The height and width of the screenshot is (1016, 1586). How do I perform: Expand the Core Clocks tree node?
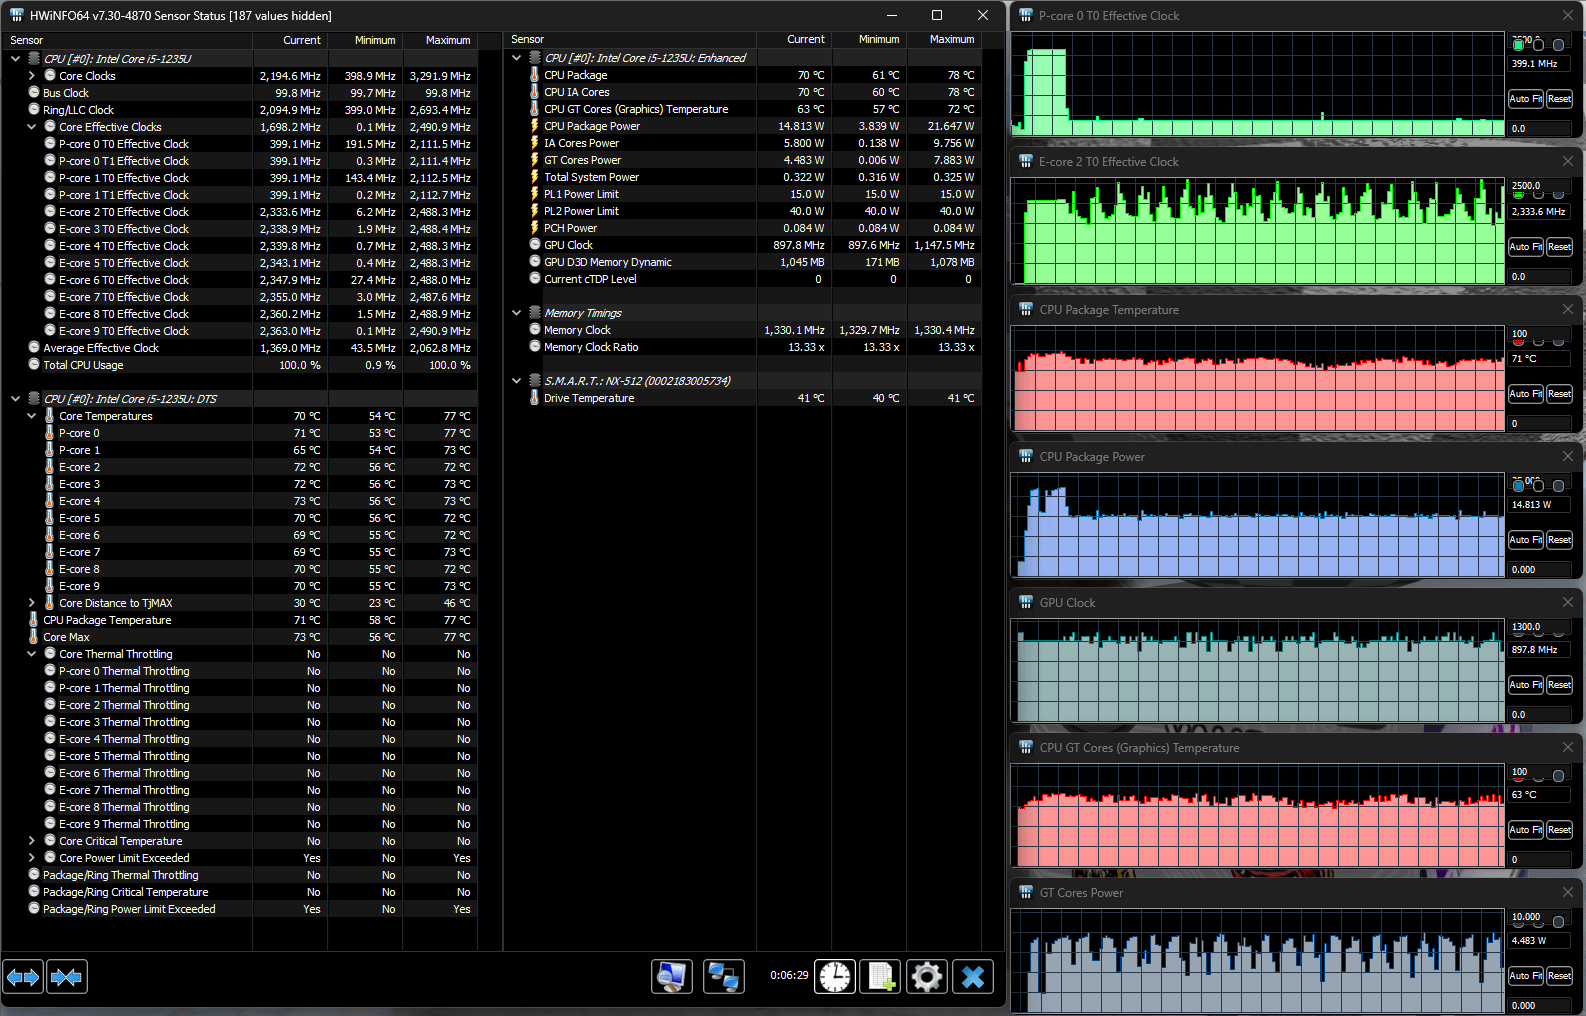[x=32, y=76]
